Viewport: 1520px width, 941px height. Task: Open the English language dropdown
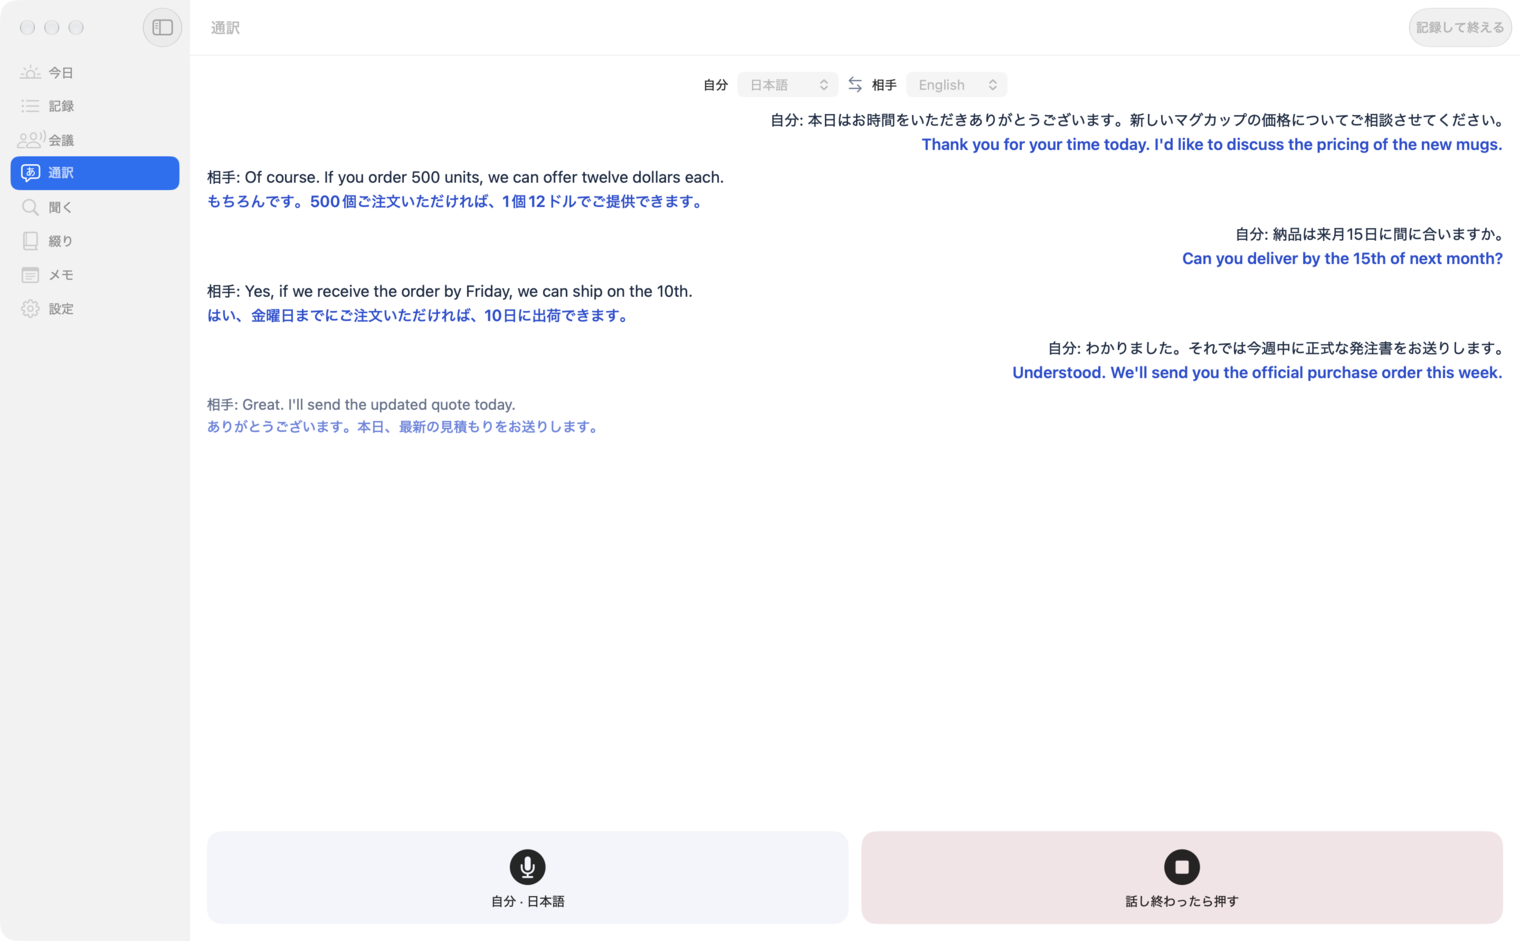point(956,85)
